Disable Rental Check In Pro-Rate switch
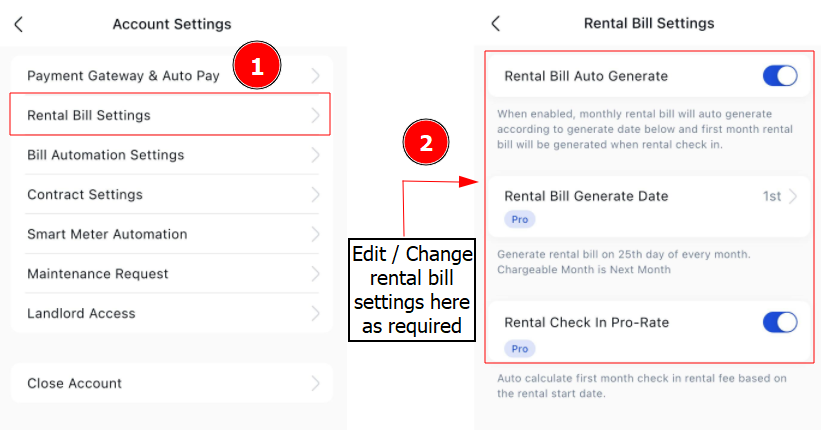Viewport: 821px width, 430px height. click(x=780, y=322)
